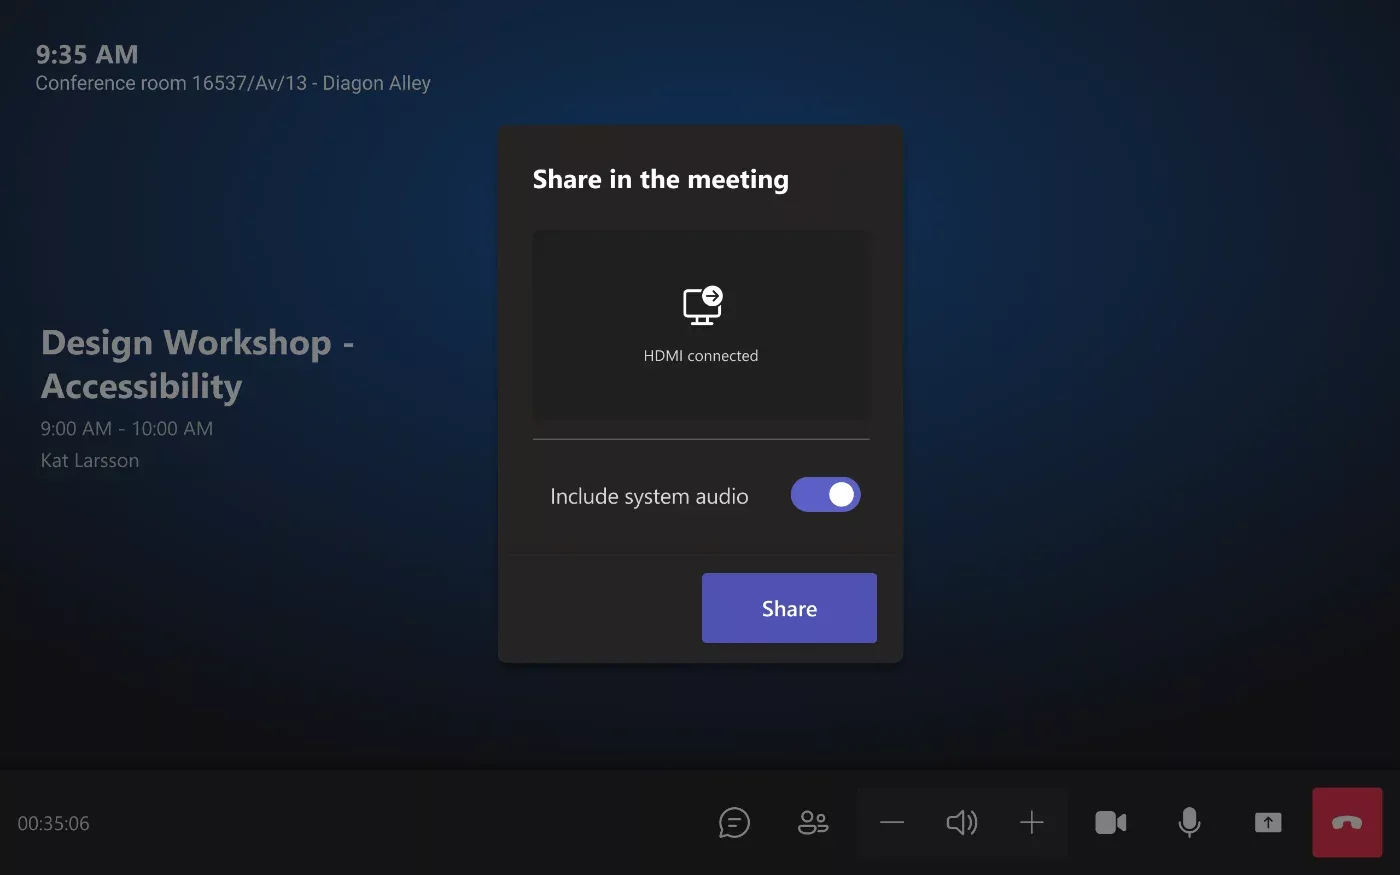Mute the microphone icon
This screenshot has width=1400, height=875.
coord(1189,823)
